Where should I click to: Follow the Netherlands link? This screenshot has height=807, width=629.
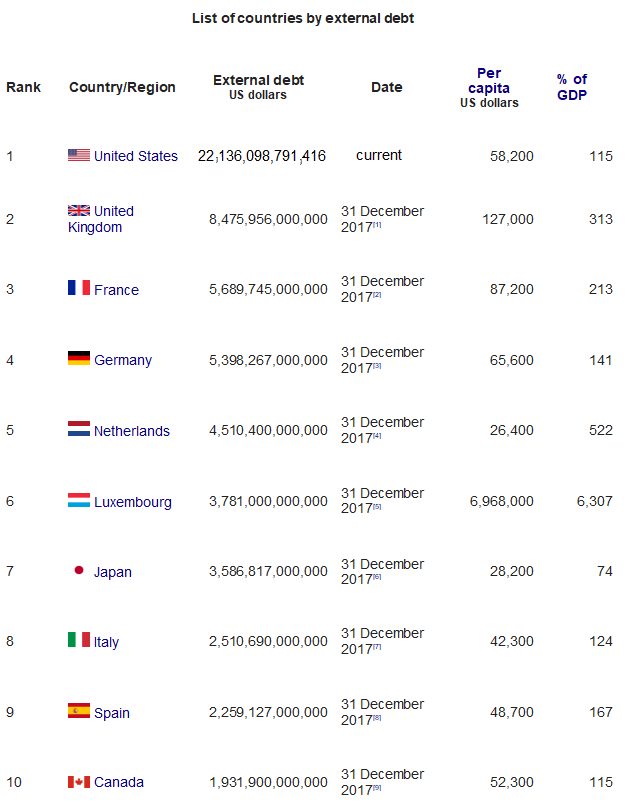click(132, 431)
